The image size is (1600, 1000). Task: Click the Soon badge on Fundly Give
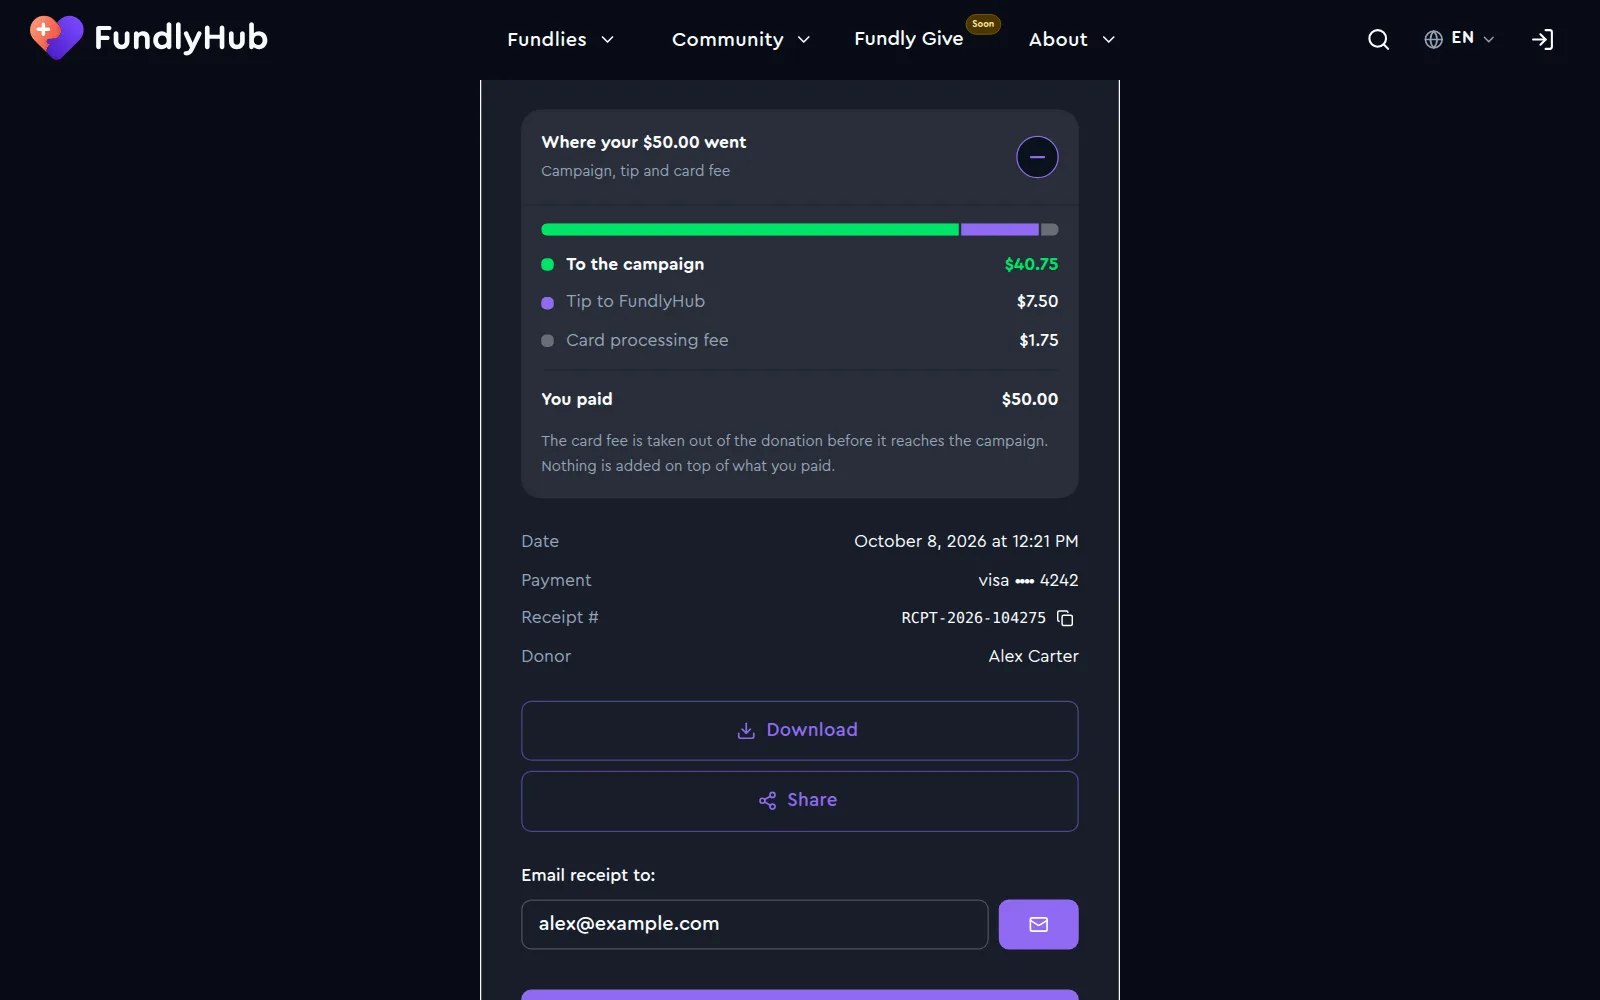pos(983,24)
